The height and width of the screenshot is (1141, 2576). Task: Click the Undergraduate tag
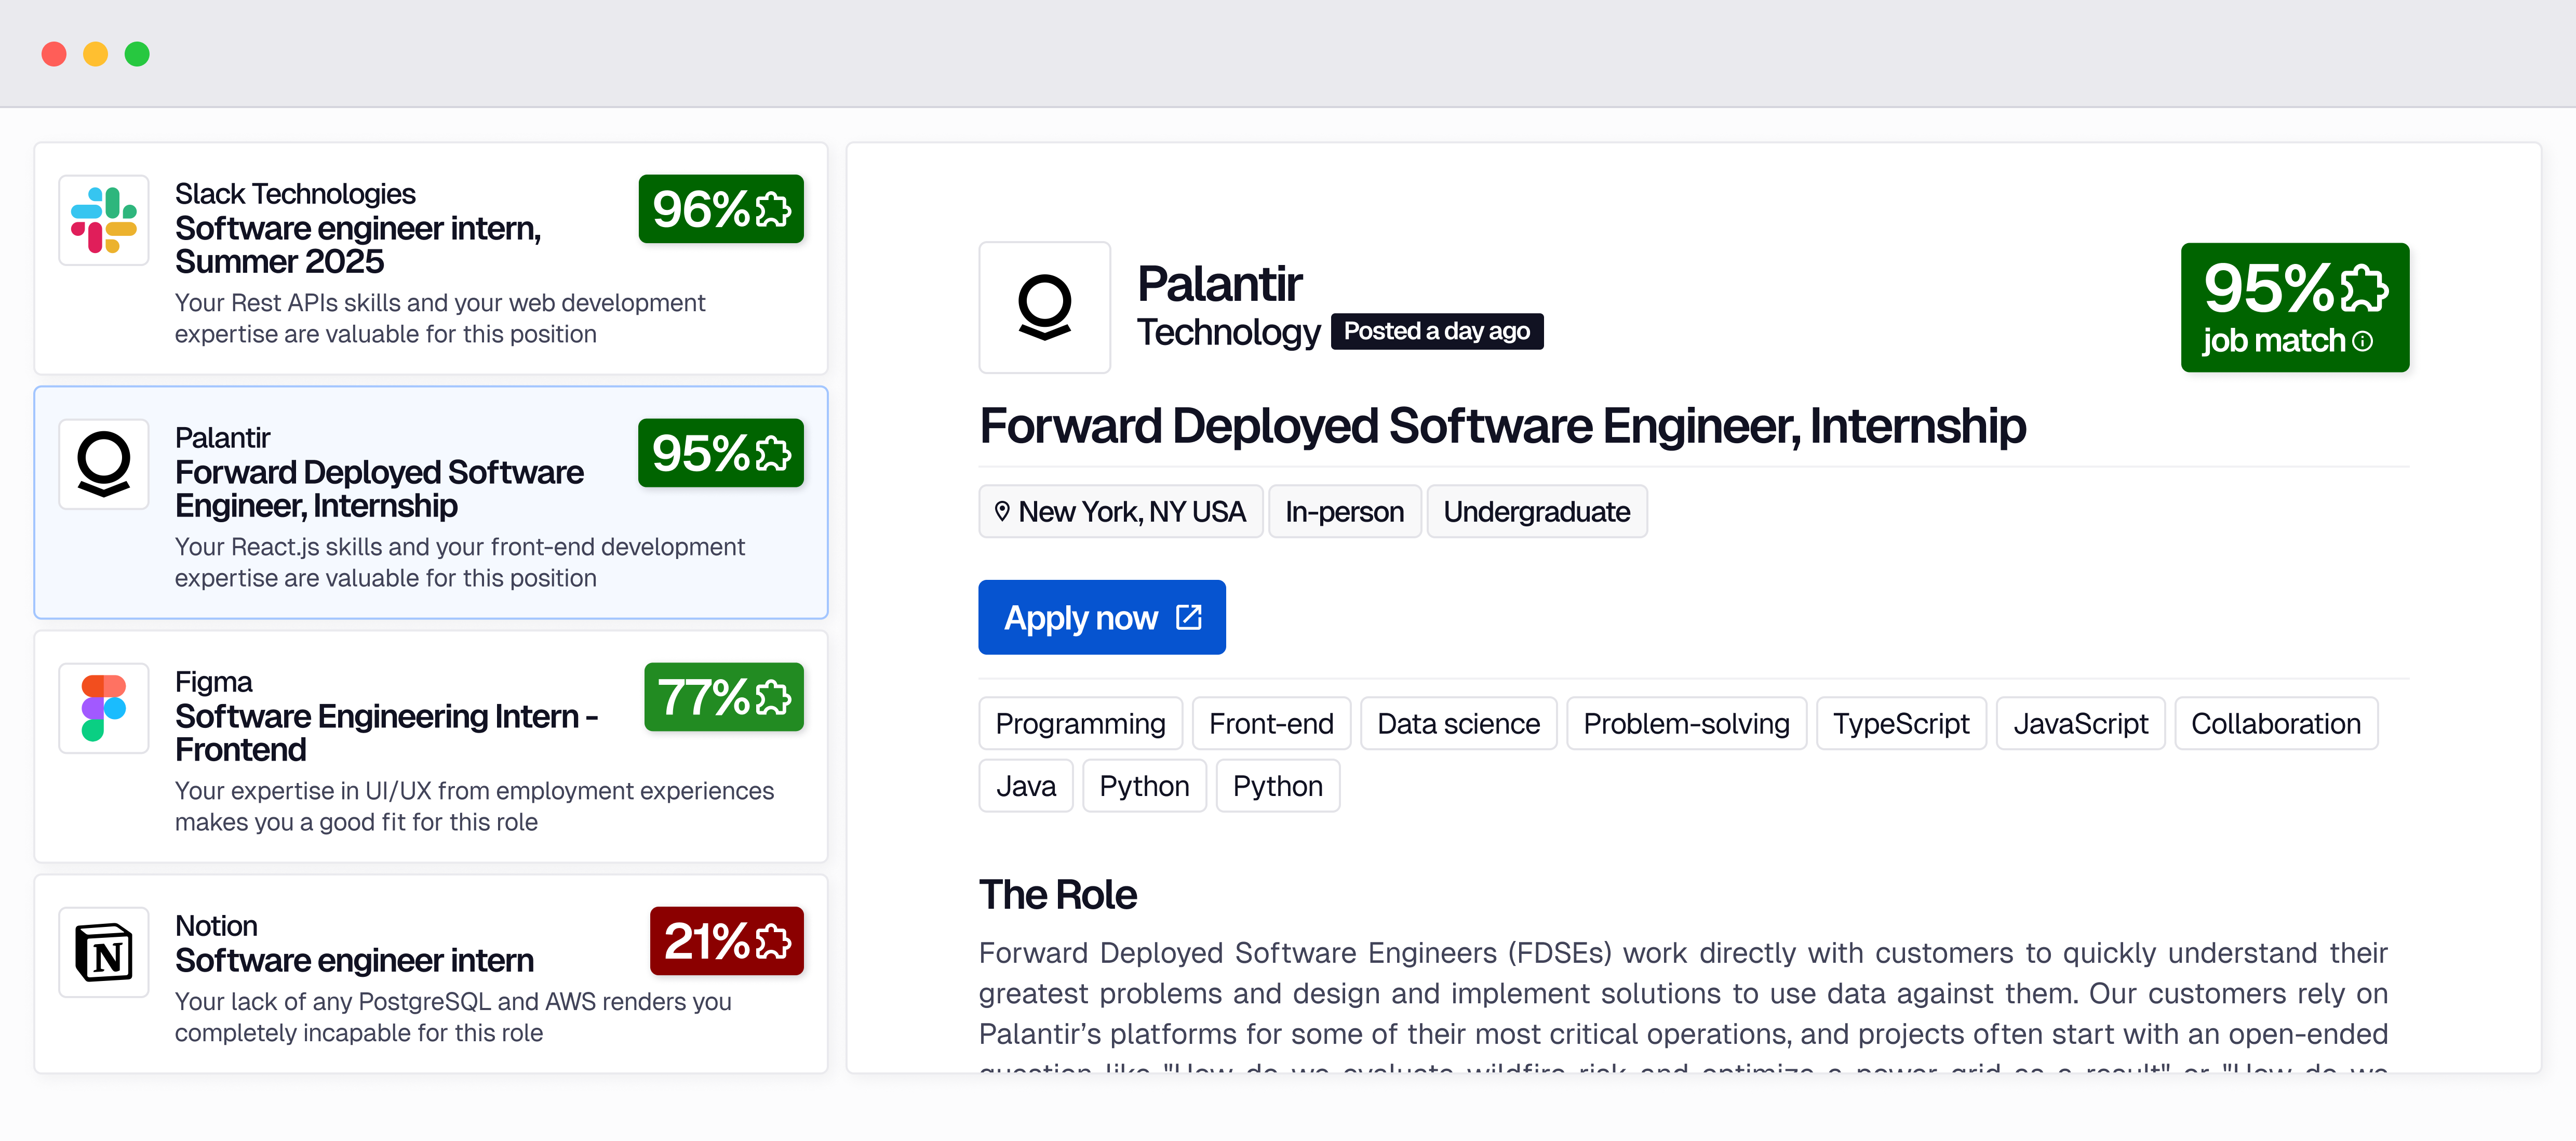tap(1537, 511)
